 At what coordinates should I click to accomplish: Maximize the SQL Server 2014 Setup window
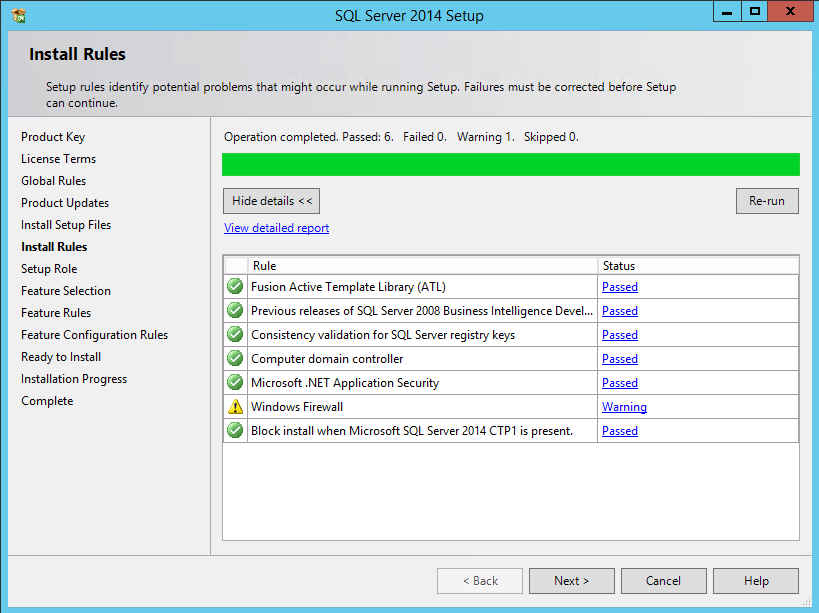[x=754, y=11]
